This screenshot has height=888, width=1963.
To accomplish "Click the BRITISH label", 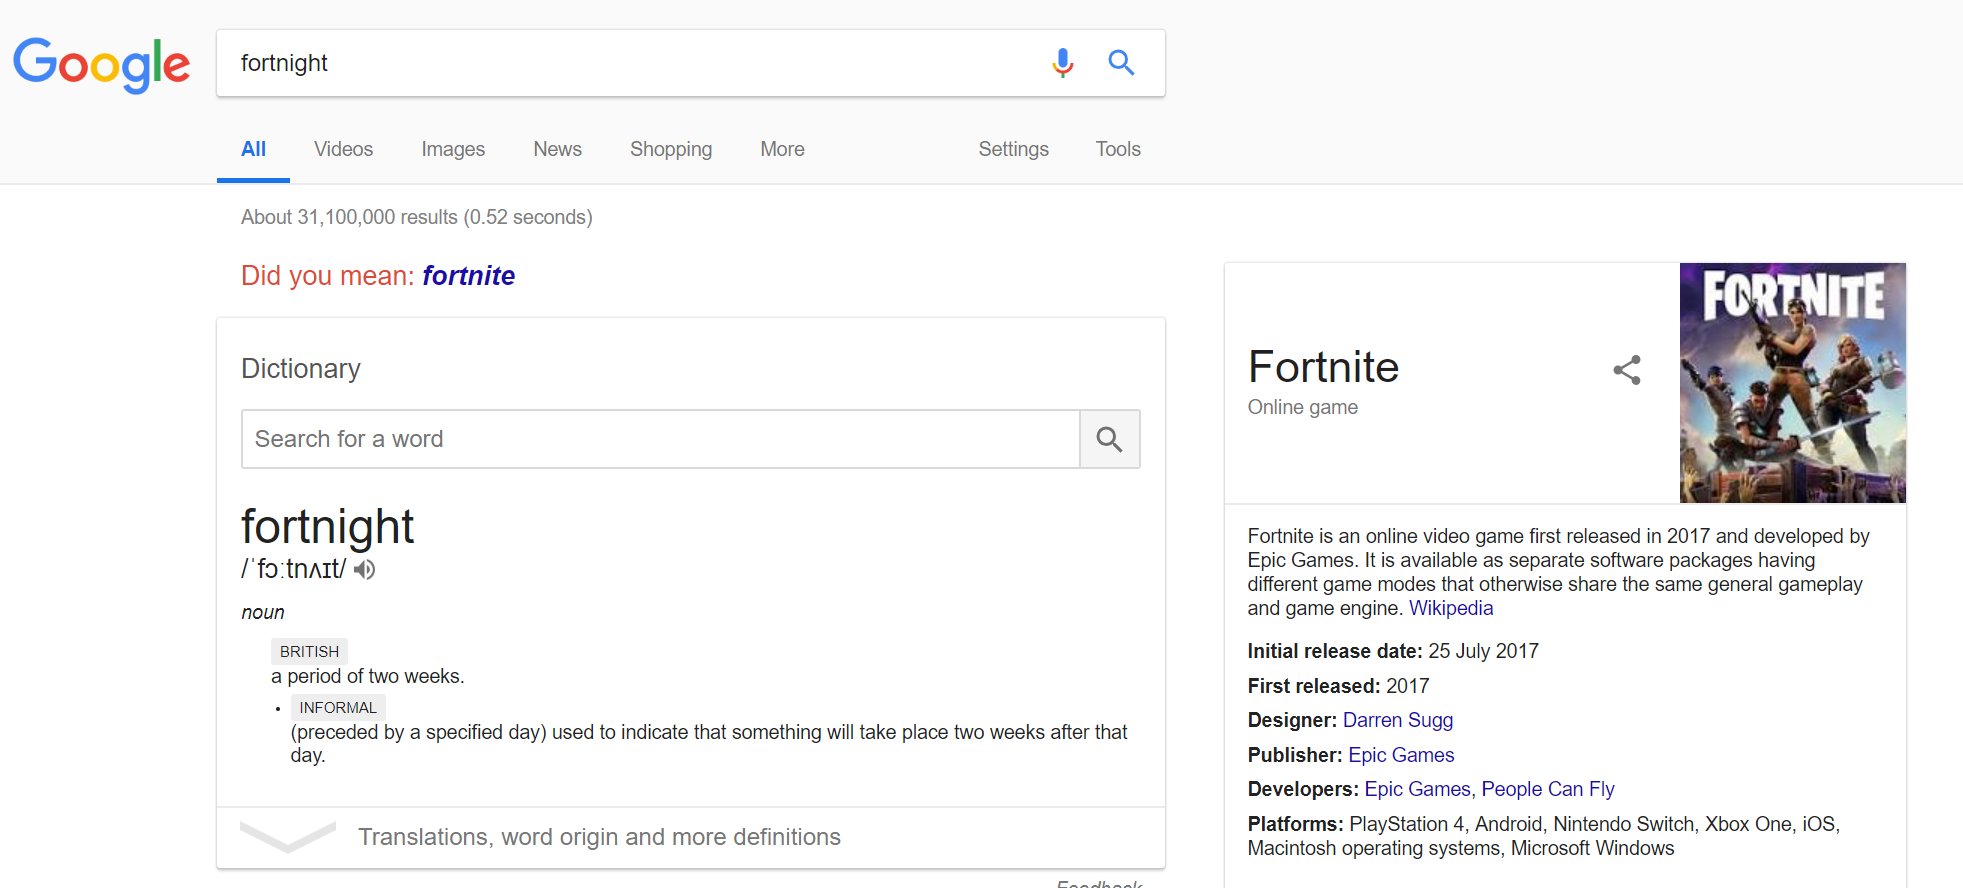I will [309, 651].
